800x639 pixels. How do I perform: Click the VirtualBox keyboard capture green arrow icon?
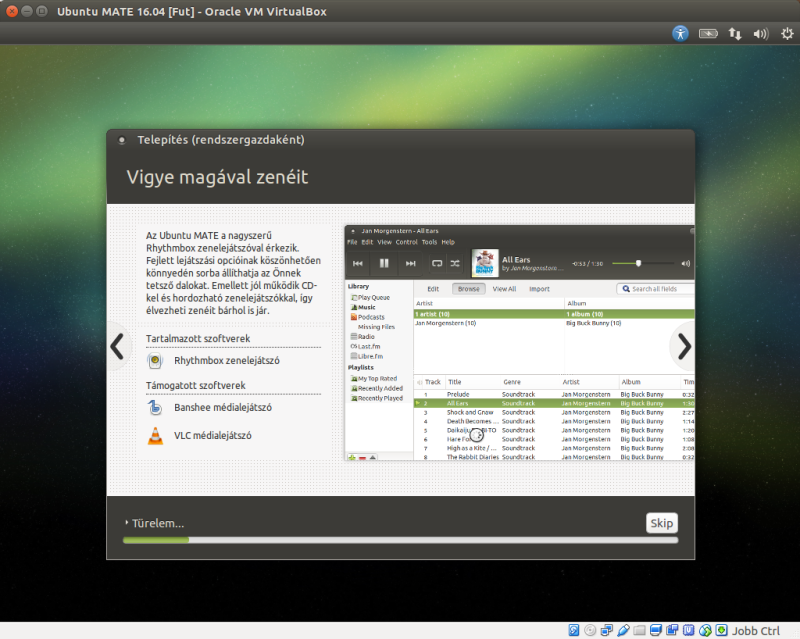pos(721,630)
